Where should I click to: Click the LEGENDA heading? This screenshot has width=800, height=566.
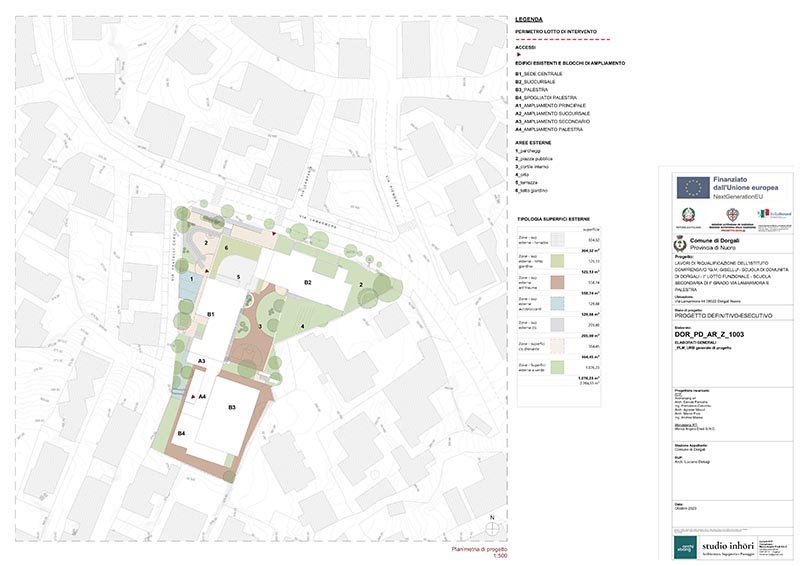click(x=529, y=19)
